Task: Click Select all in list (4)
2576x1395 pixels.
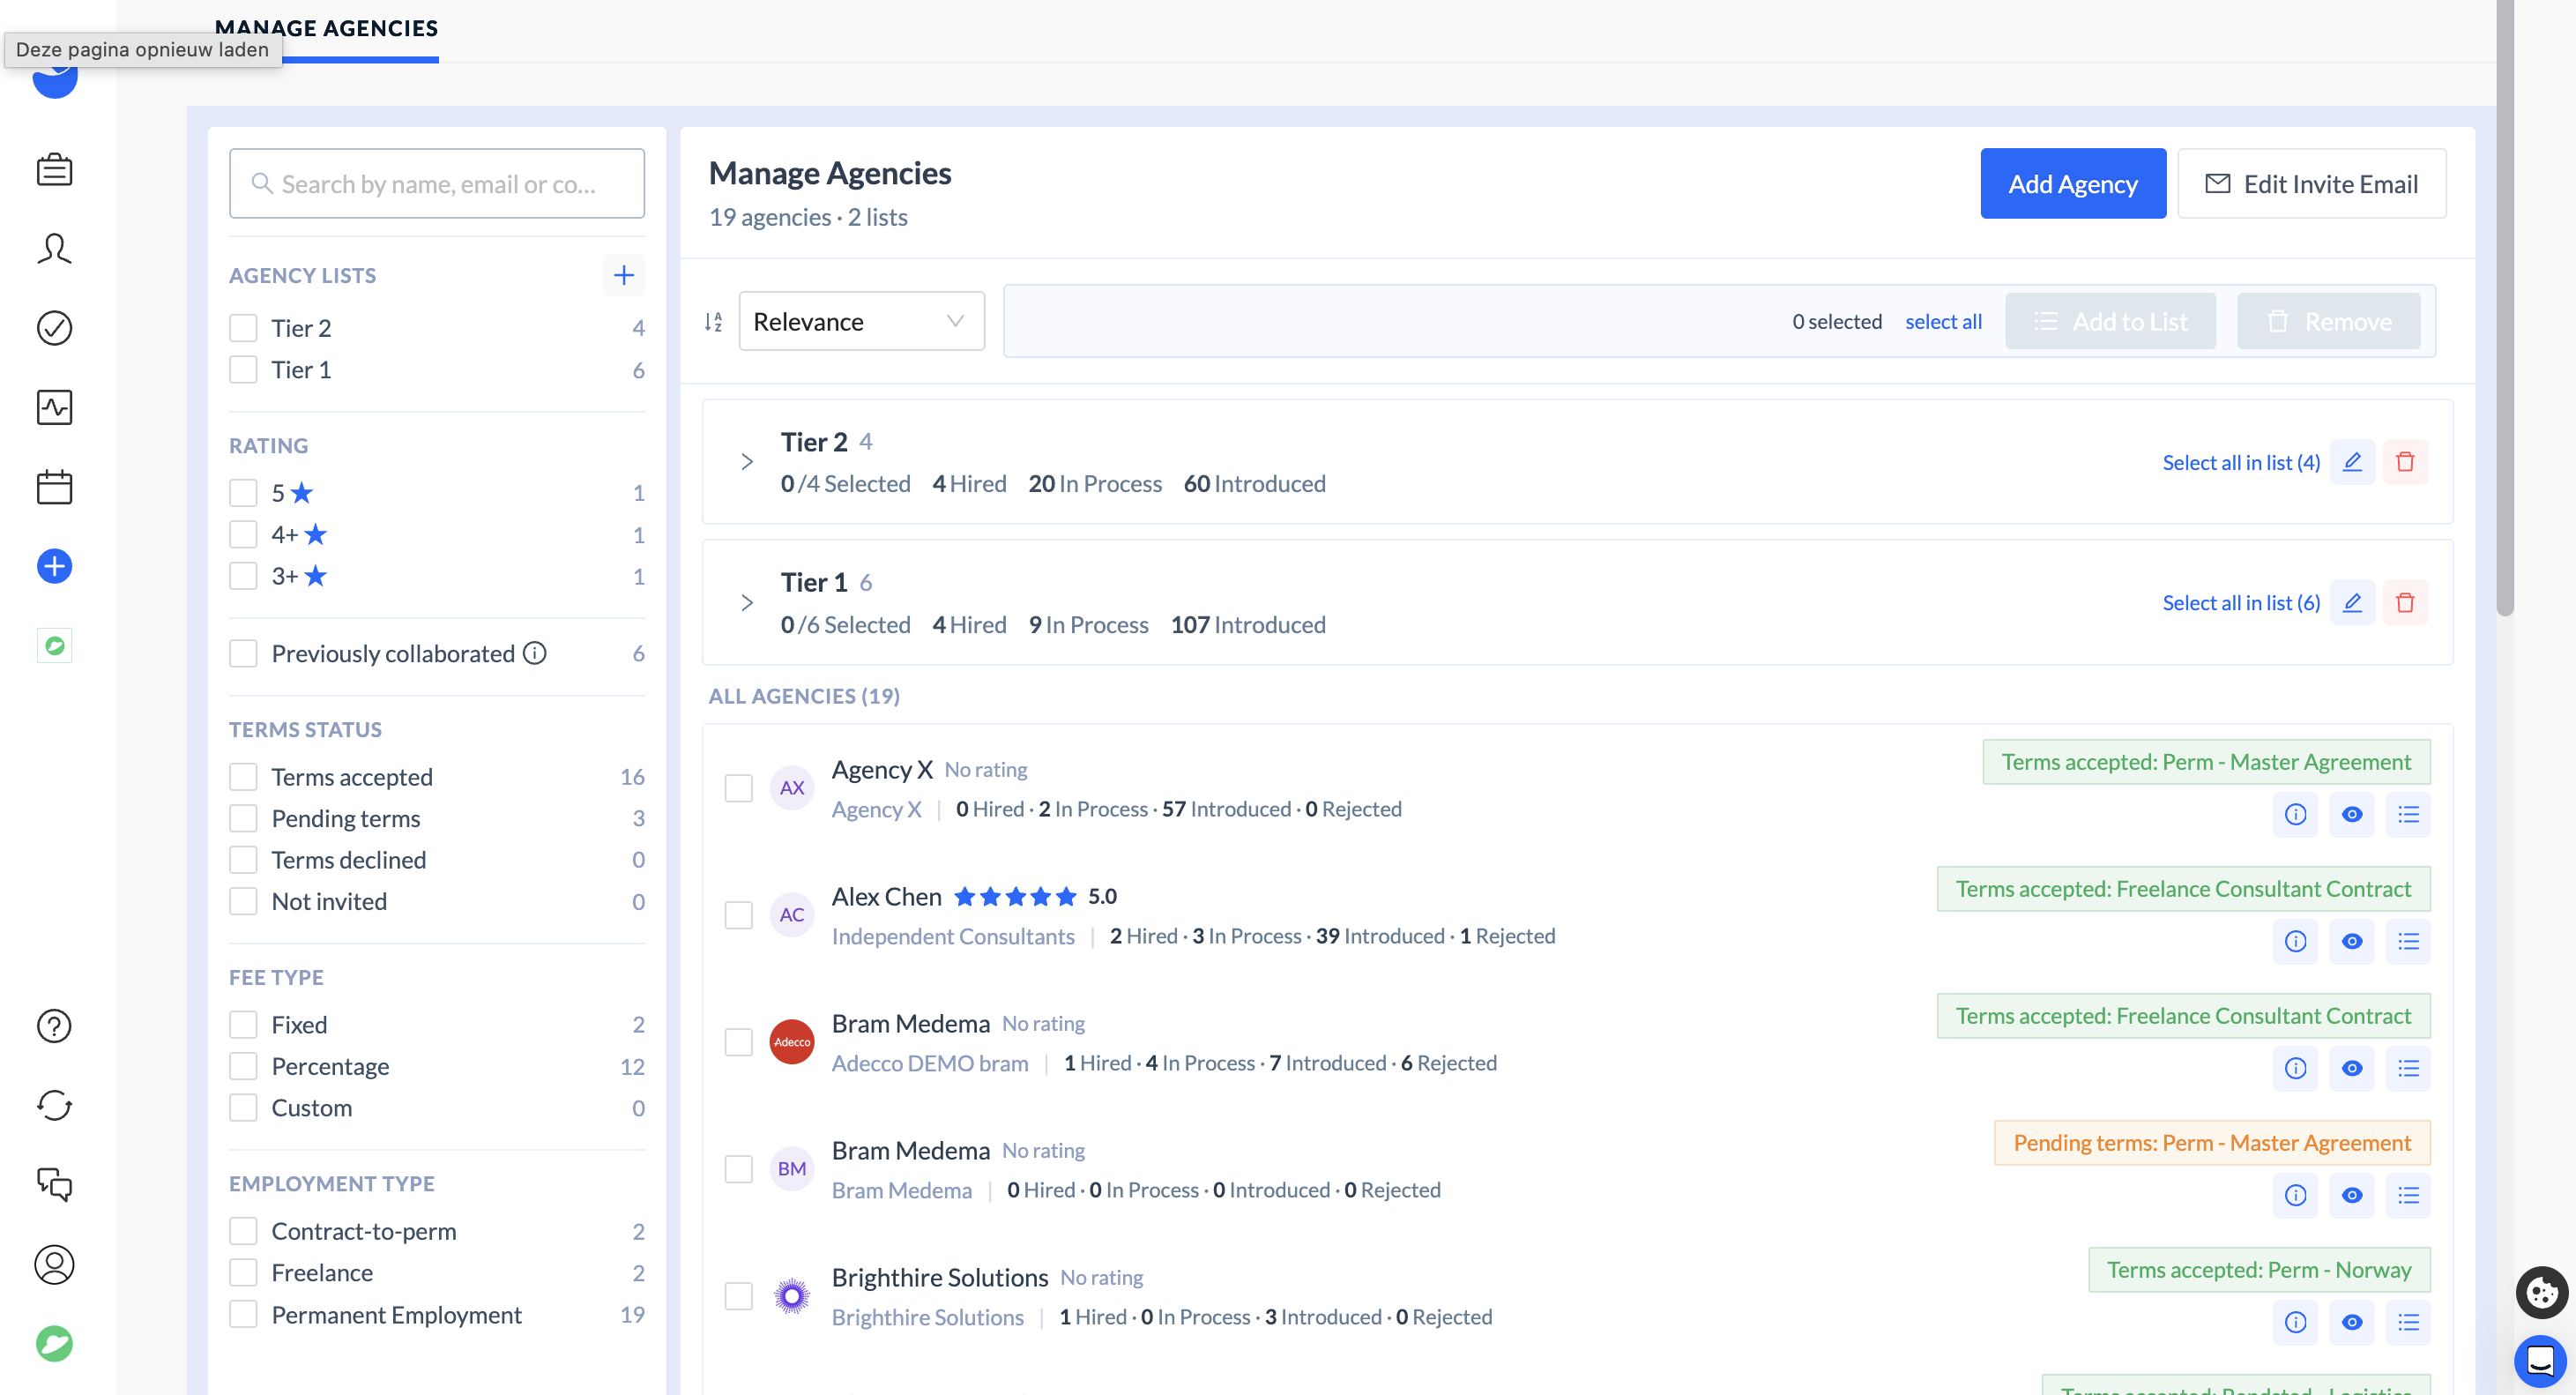Action: [2240, 462]
